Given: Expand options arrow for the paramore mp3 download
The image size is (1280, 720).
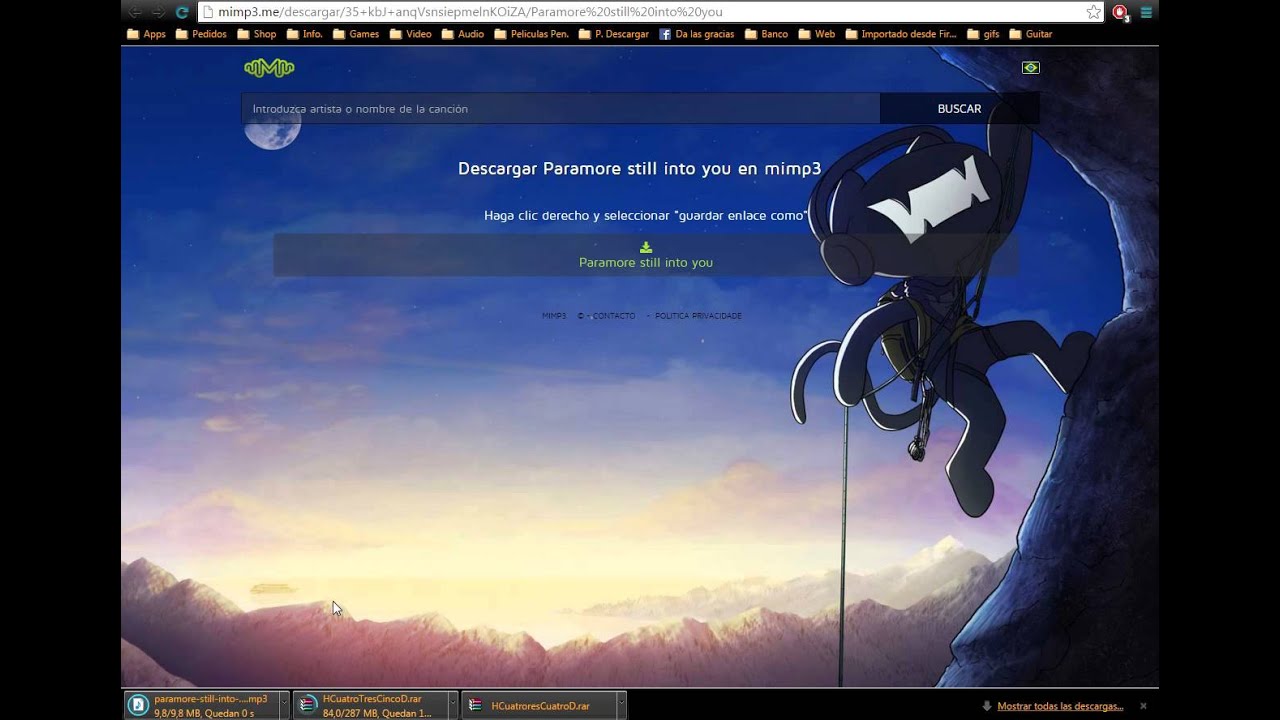Looking at the screenshot, I should tap(284, 705).
